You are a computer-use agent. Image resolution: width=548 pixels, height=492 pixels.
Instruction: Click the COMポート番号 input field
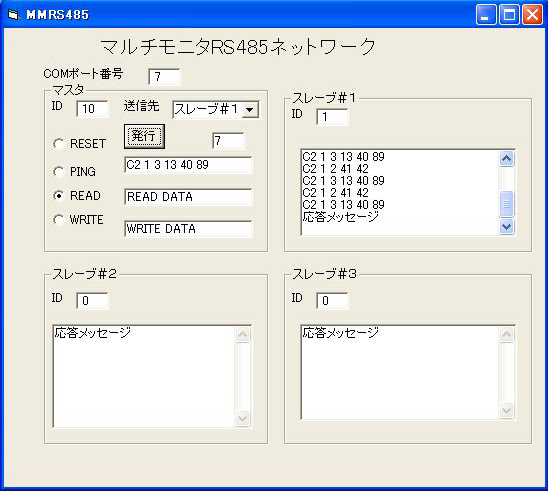tap(164, 77)
